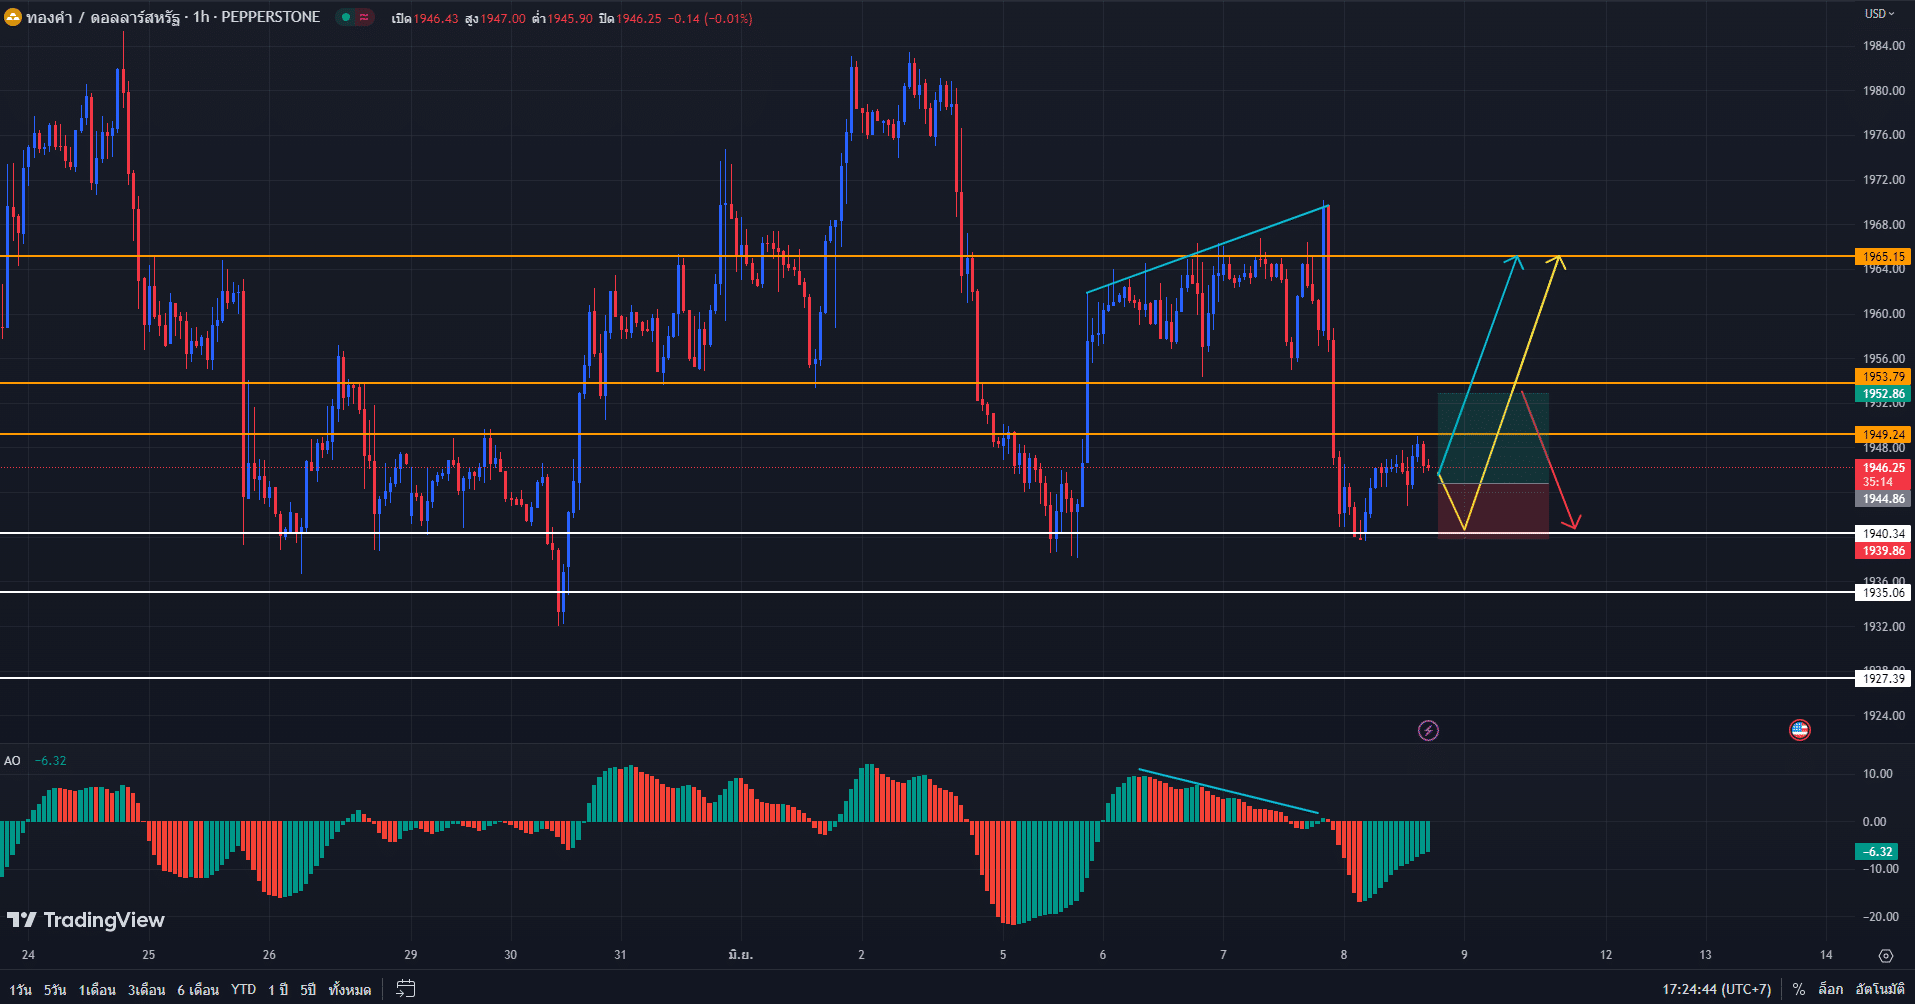Toggle ล็อก (log) scale
The width and height of the screenshot is (1915, 1004).
pos(1830,989)
